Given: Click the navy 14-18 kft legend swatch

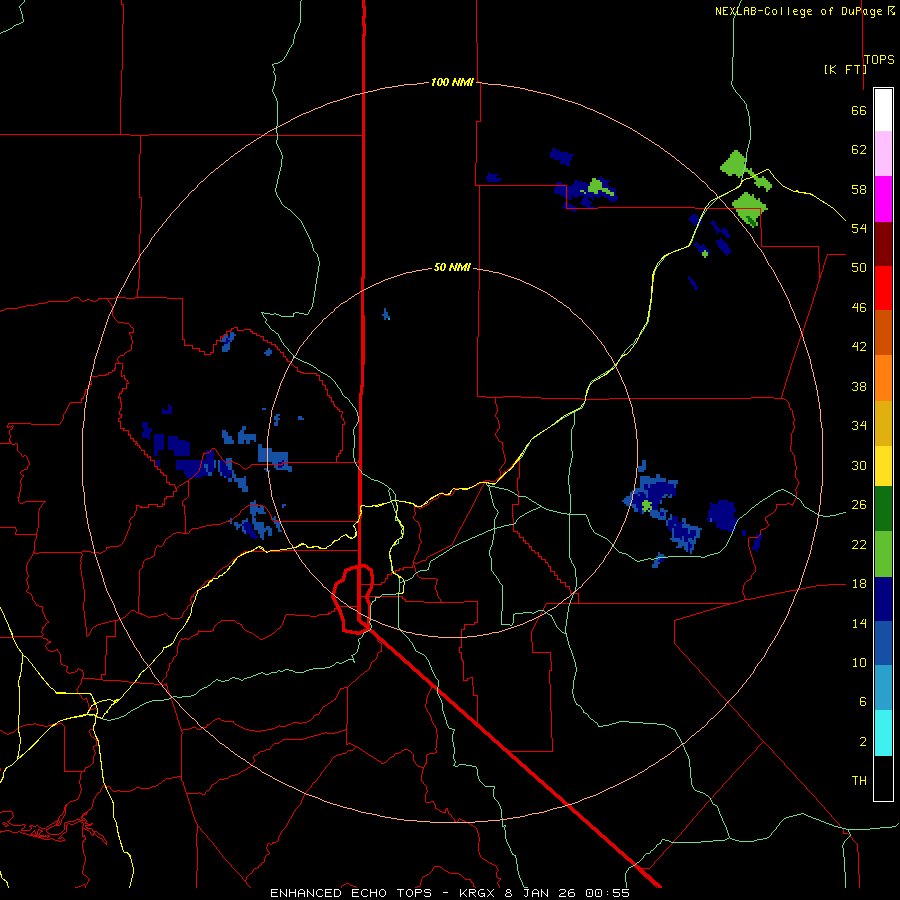Looking at the screenshot, I should click(x=883, y=599).
